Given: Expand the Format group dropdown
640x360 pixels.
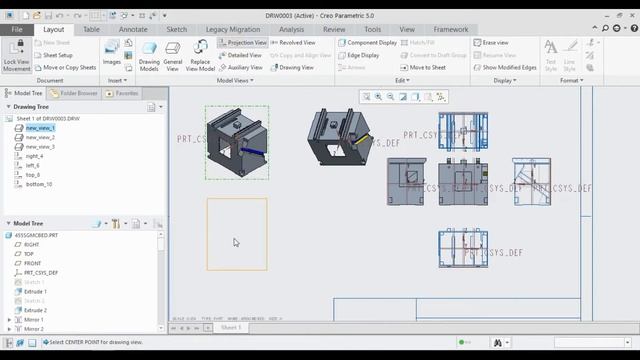Looking at the screenshot, I should point(571,80).
